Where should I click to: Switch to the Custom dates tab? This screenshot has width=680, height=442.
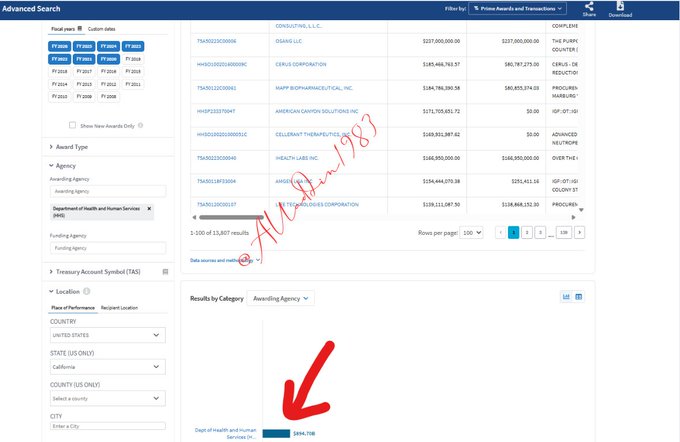coord(102,29)
